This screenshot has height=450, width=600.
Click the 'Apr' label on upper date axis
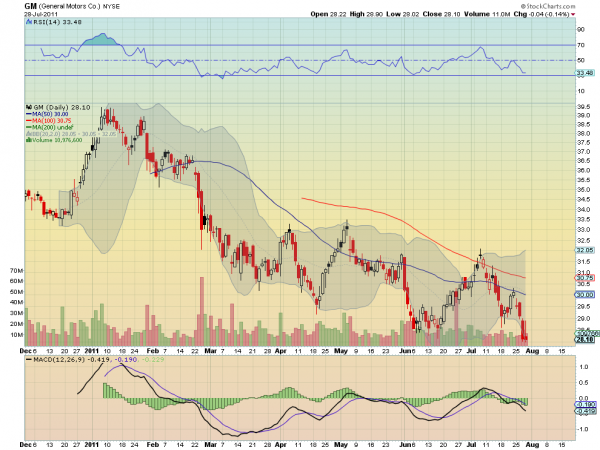click(280, 351)
